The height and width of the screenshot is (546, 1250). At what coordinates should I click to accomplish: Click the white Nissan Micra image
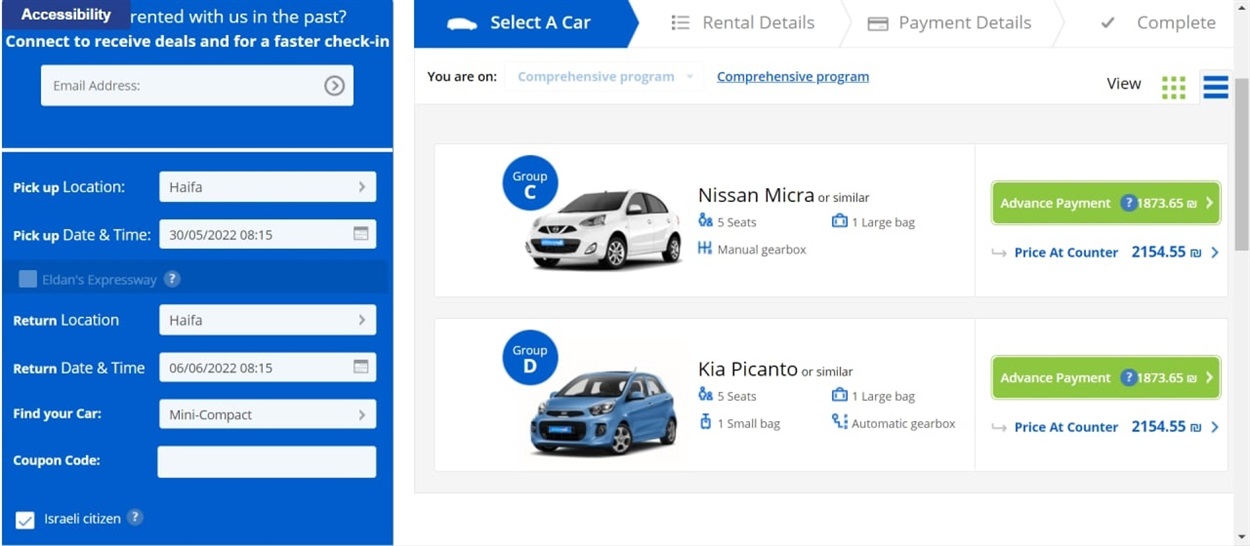(603, 230)
